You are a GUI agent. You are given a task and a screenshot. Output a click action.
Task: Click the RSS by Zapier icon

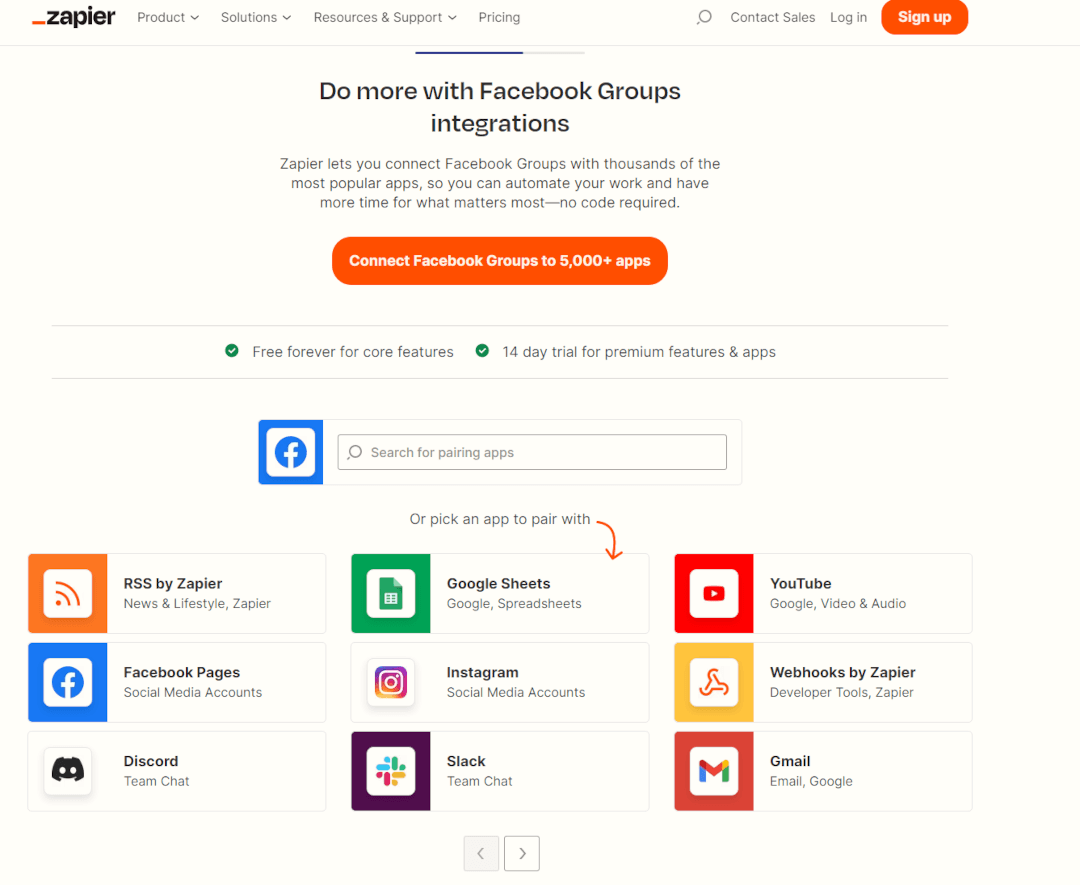[x=67, y=593]
